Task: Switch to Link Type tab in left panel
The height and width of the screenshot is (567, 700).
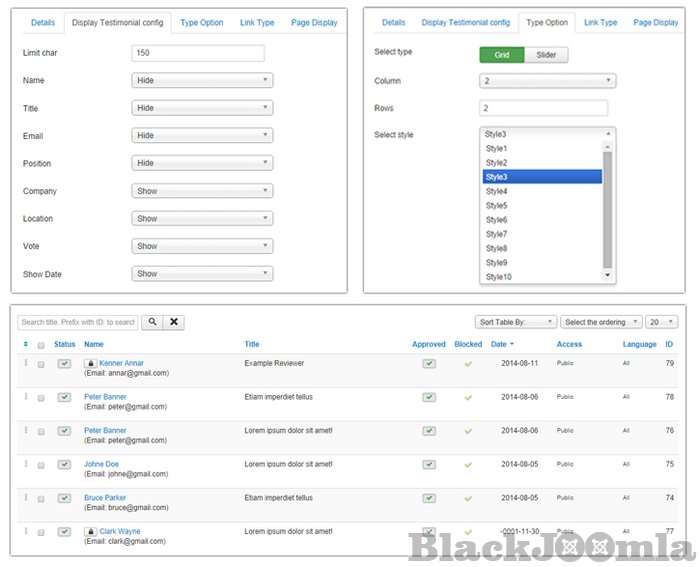Action: [x=257, y=22]
